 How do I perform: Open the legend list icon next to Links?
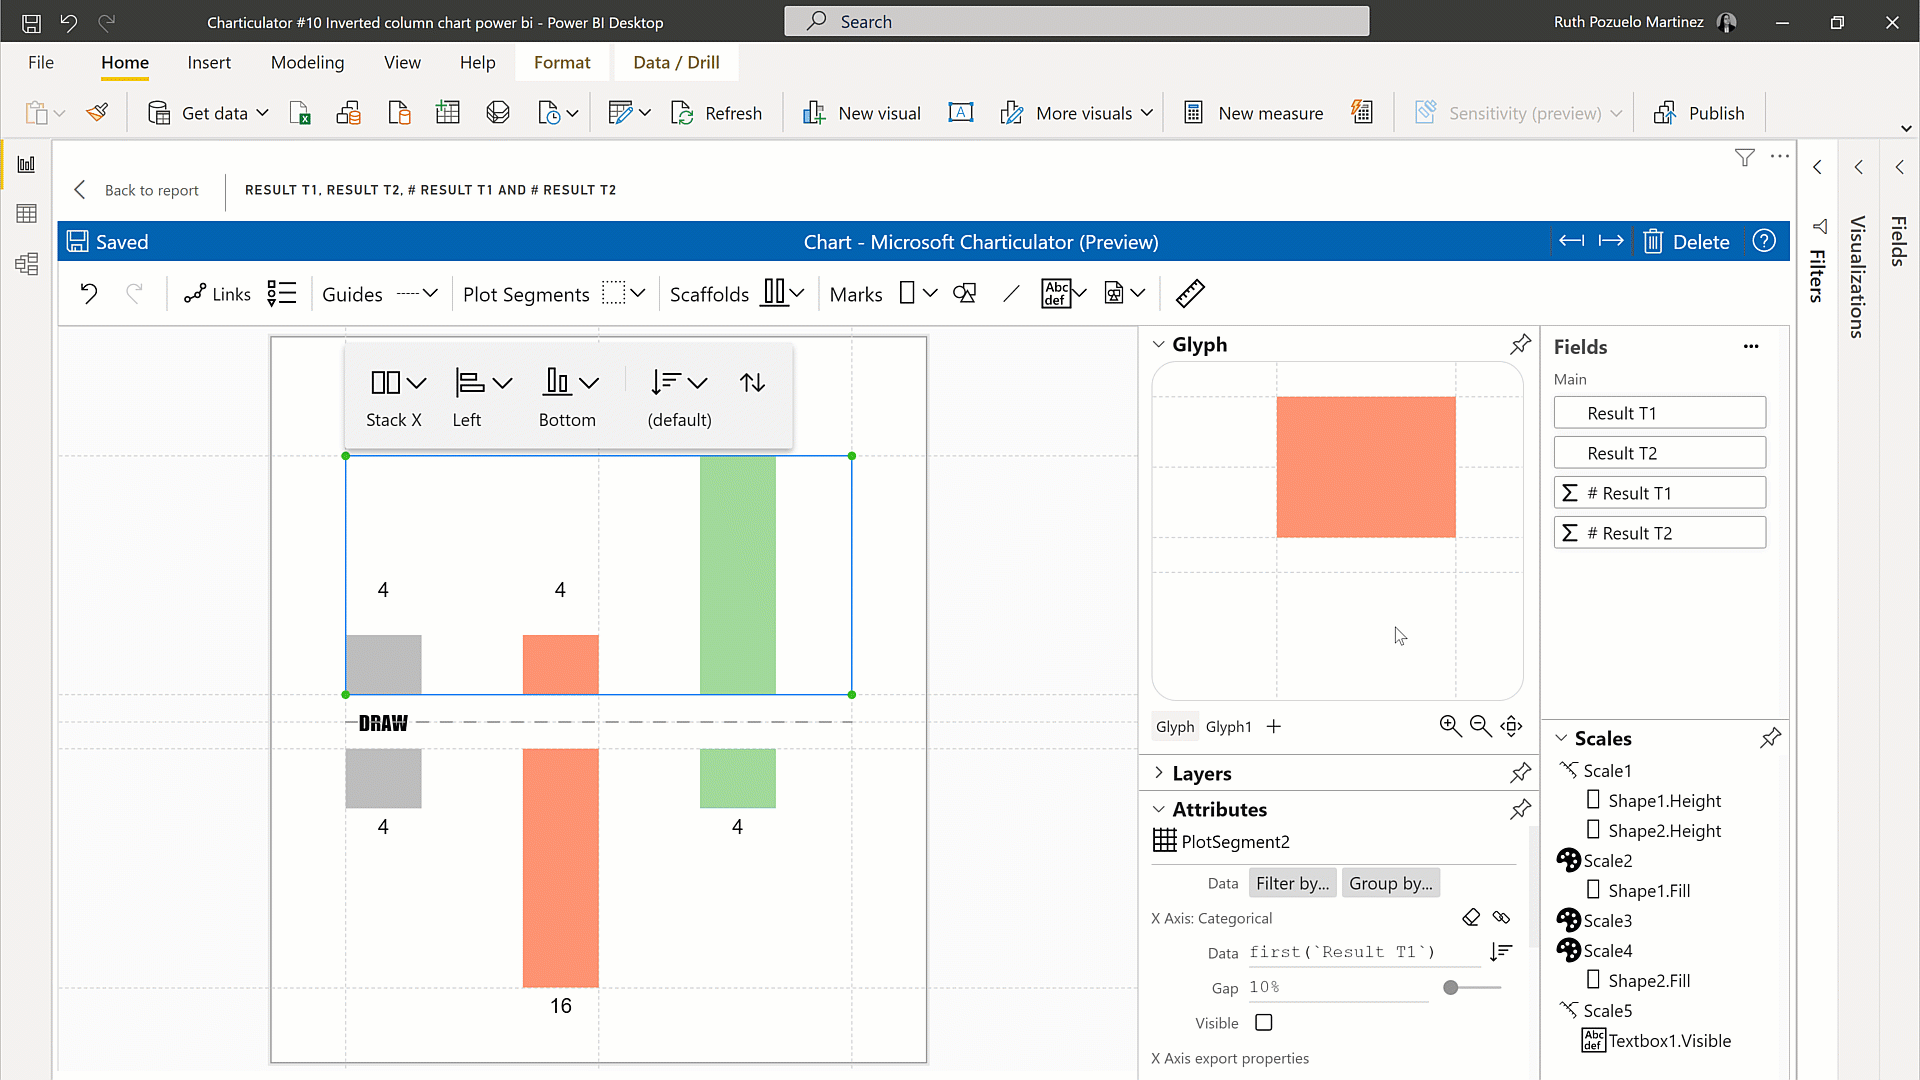pos(282,293)
